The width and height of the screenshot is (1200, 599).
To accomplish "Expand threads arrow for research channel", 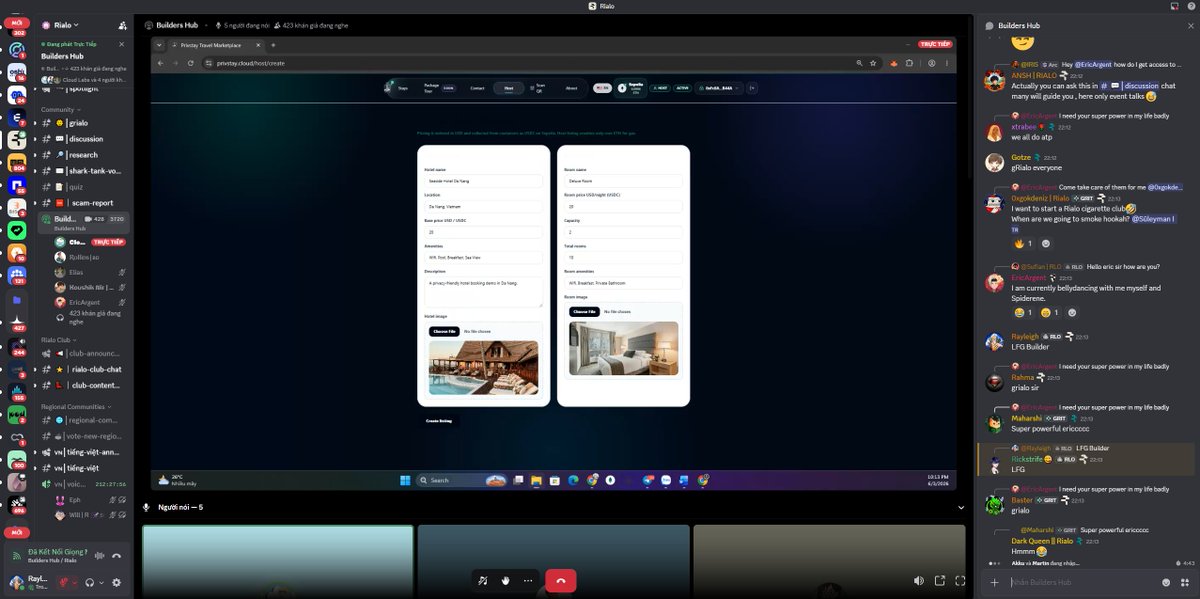I will [37, 155].
